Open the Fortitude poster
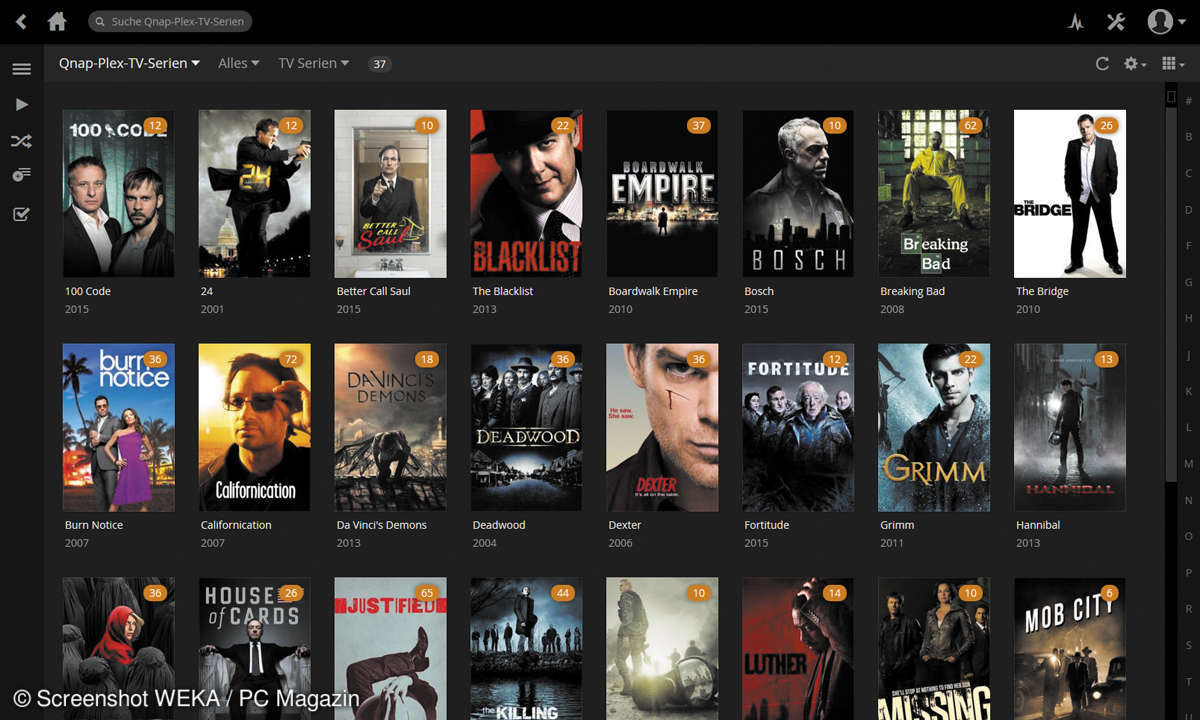This screenshot has height=720, width=1200. [798, 427]
